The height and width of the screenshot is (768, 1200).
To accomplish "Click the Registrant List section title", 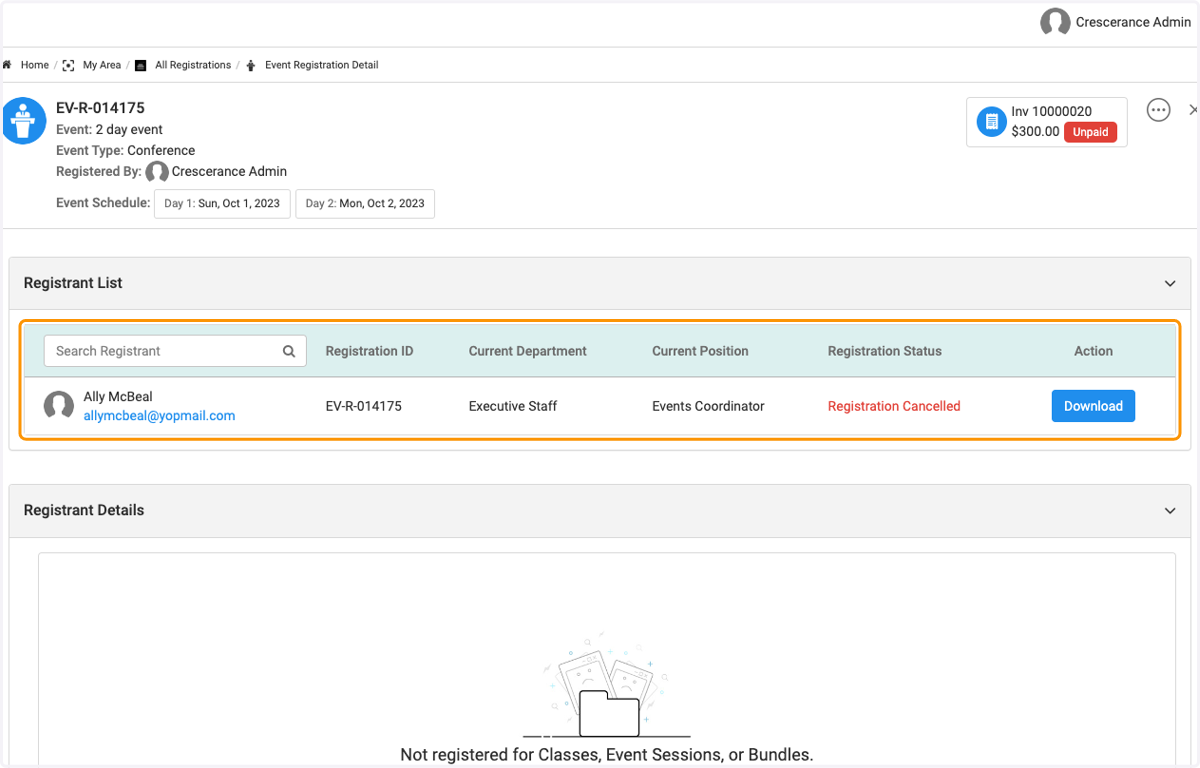I will click(73, 283).
